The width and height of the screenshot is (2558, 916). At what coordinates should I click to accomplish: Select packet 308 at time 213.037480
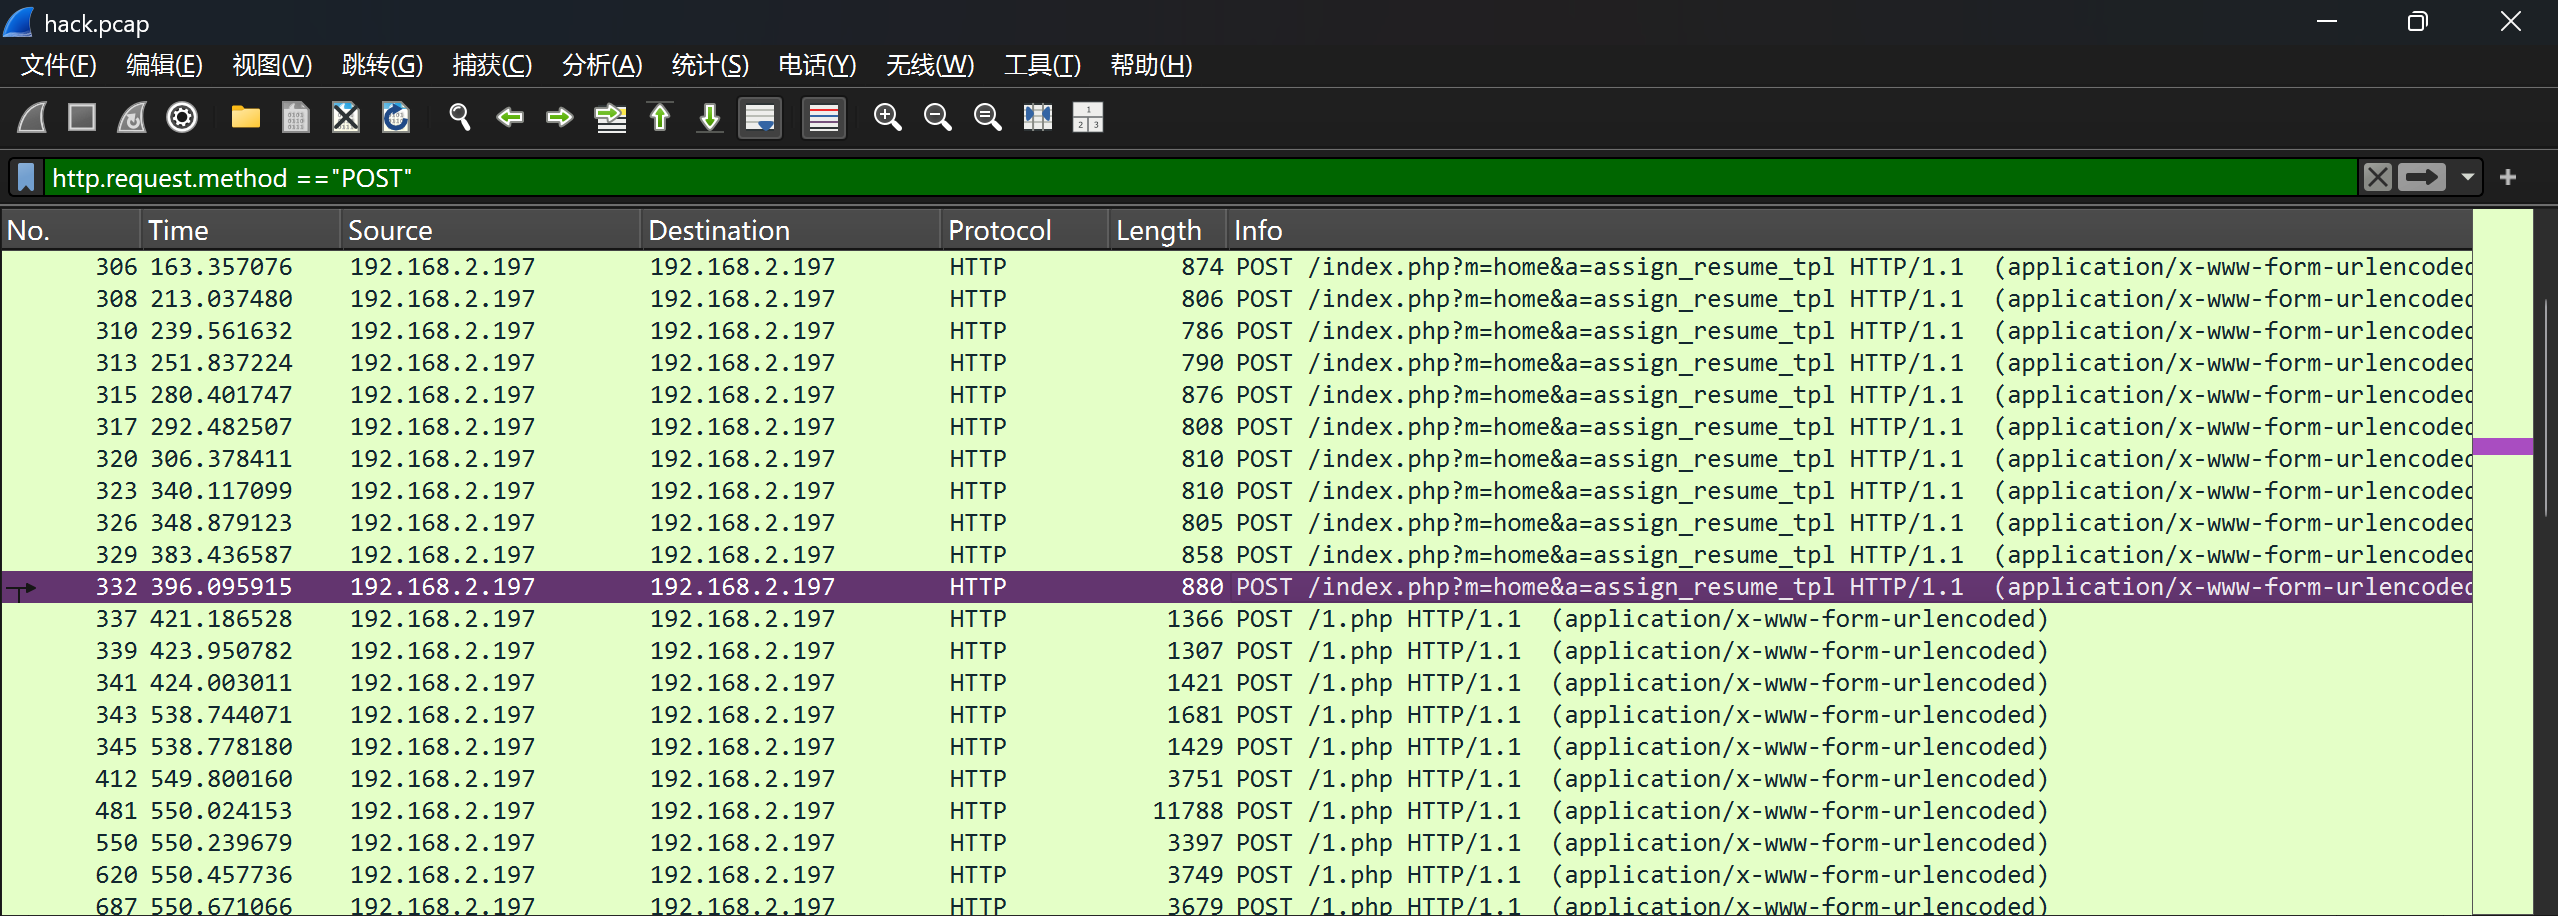coord(1237,299)
